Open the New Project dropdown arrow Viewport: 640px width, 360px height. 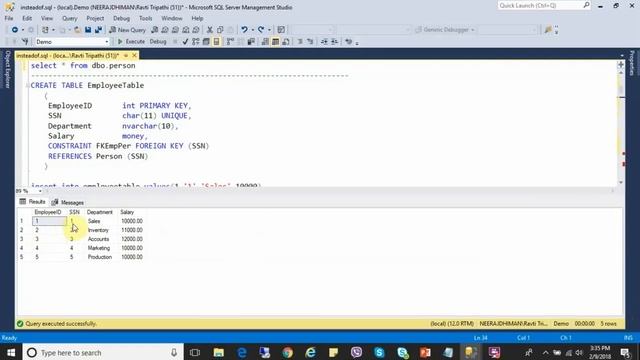[x=53, y=30]
